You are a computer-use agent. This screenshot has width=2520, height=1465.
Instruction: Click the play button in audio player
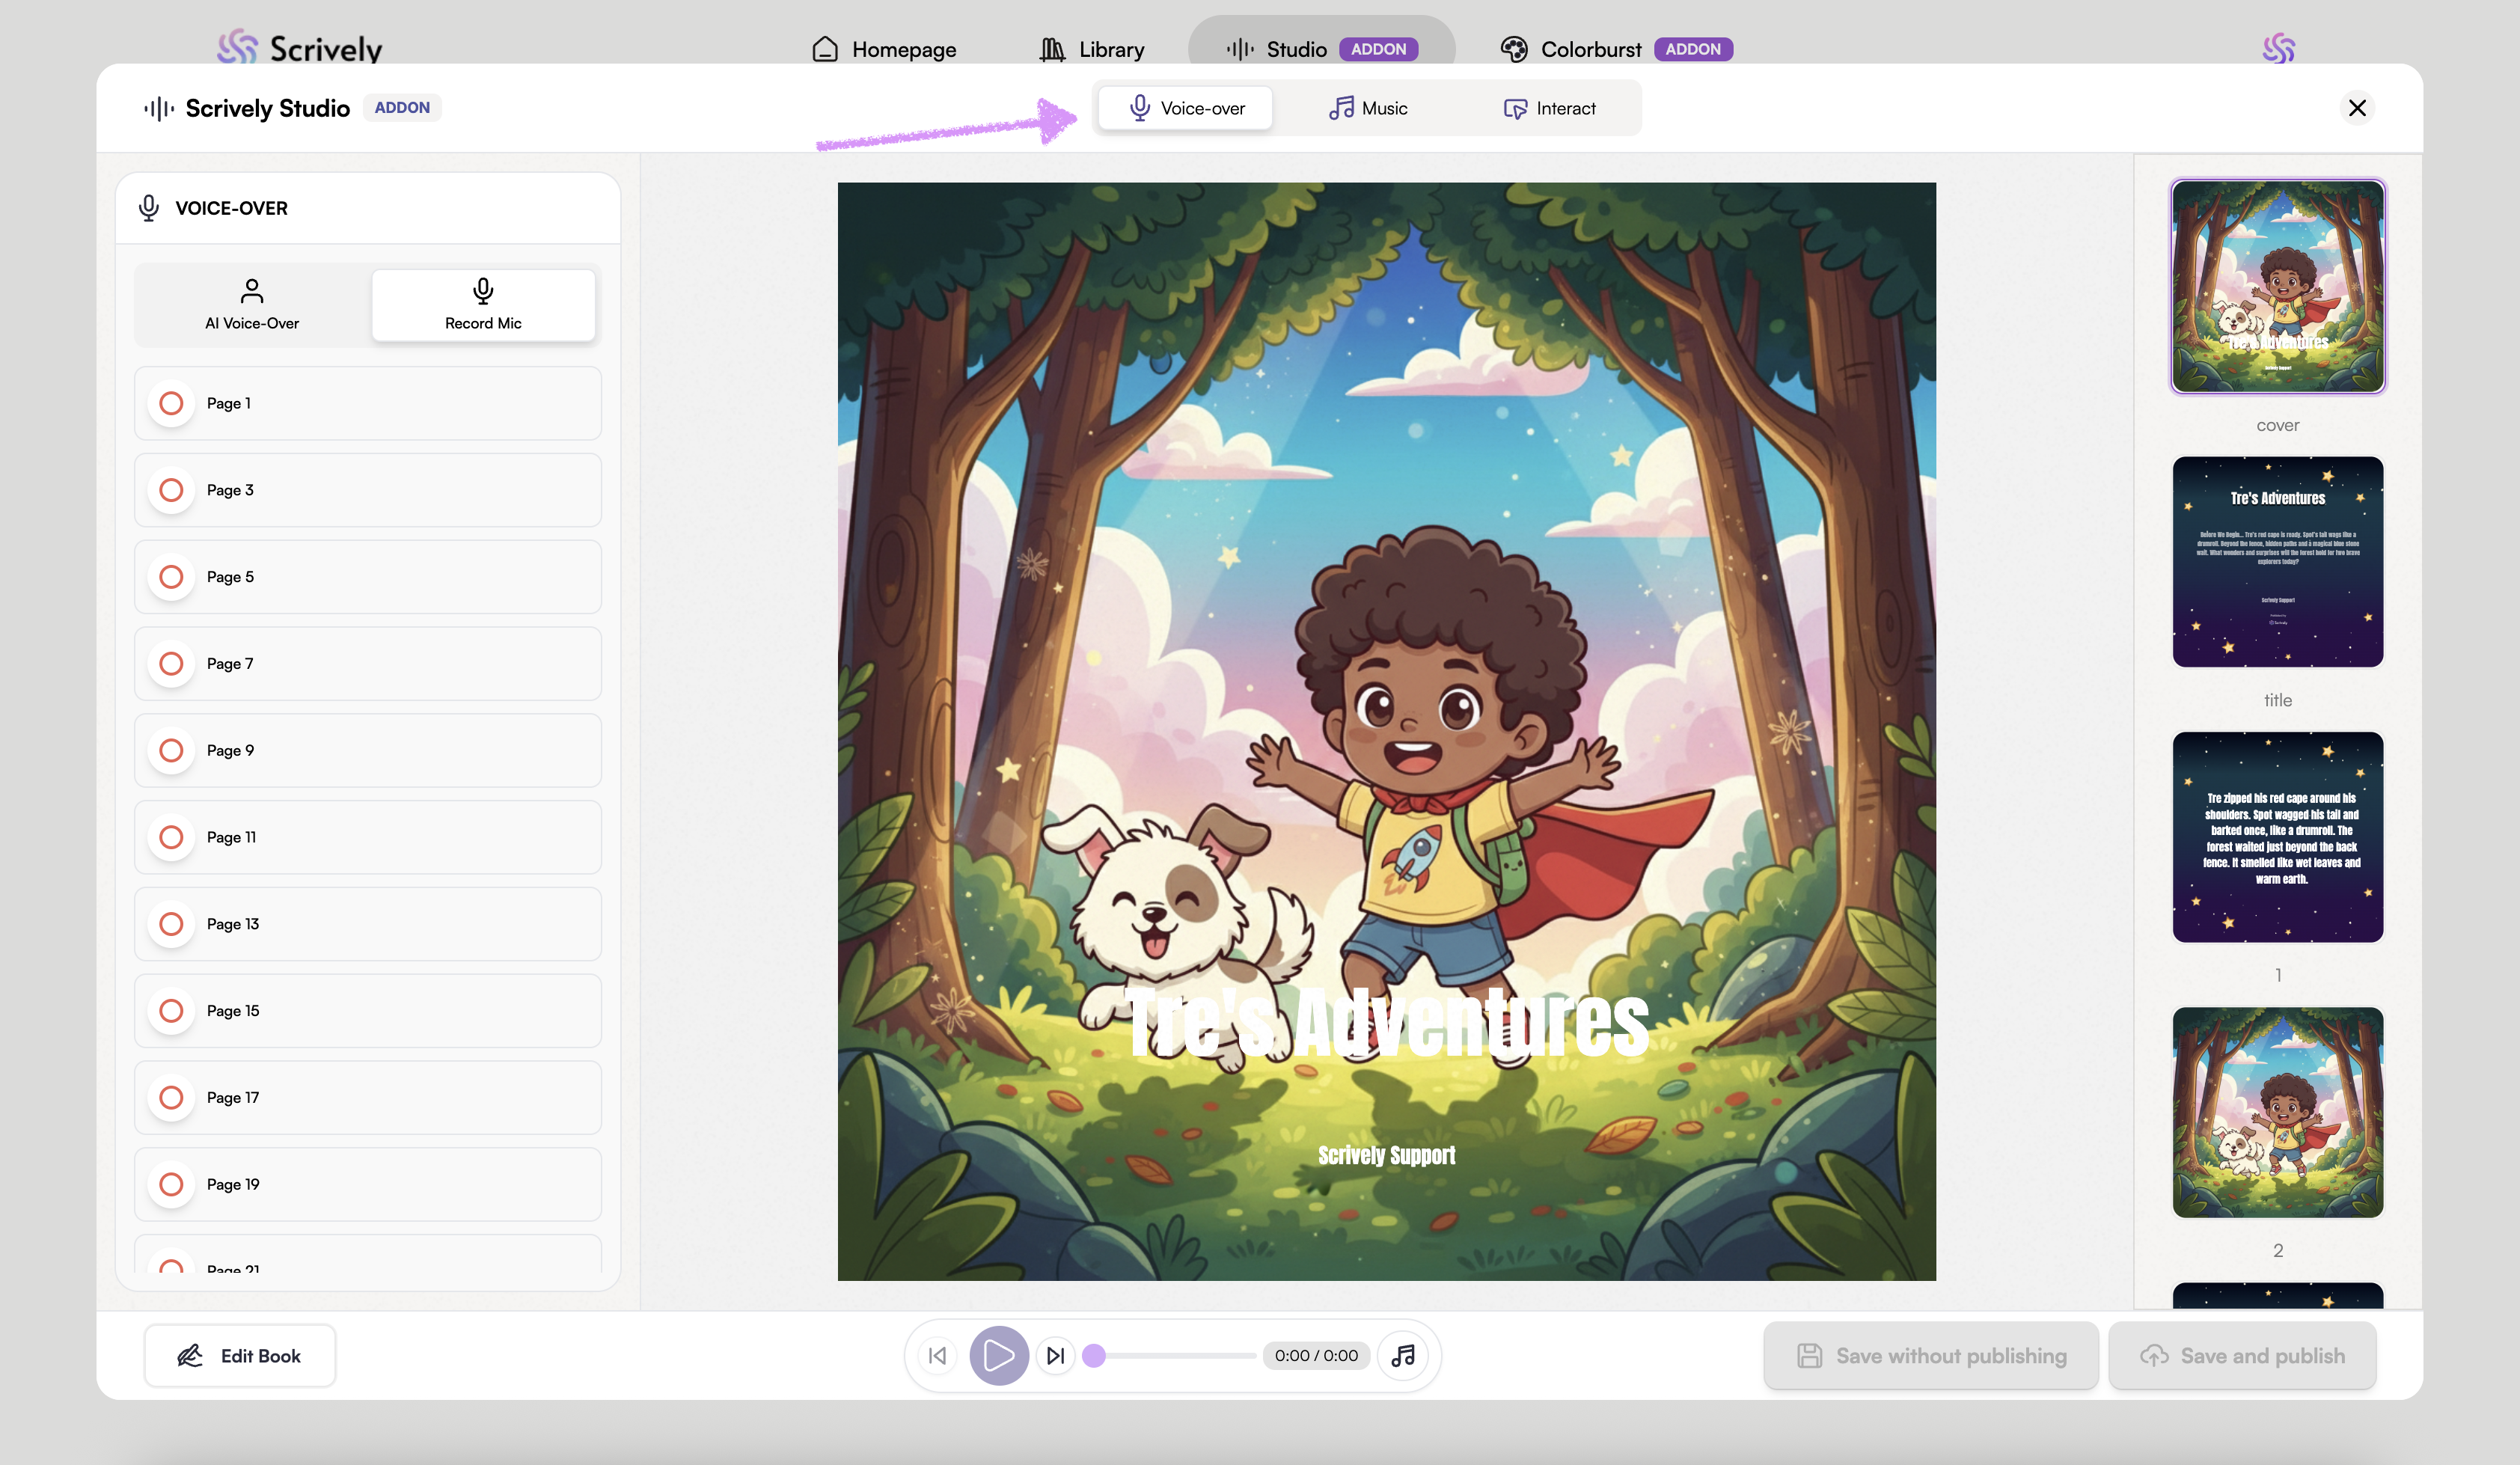tap(998, 1355)
